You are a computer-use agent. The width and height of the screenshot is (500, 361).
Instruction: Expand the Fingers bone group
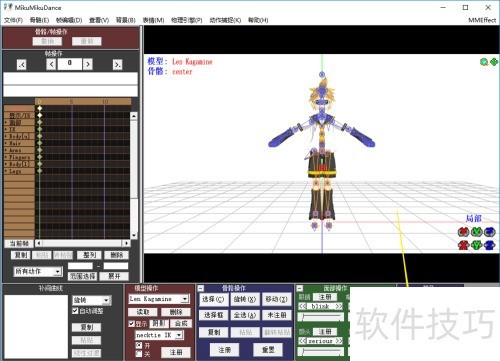point(6,157)
